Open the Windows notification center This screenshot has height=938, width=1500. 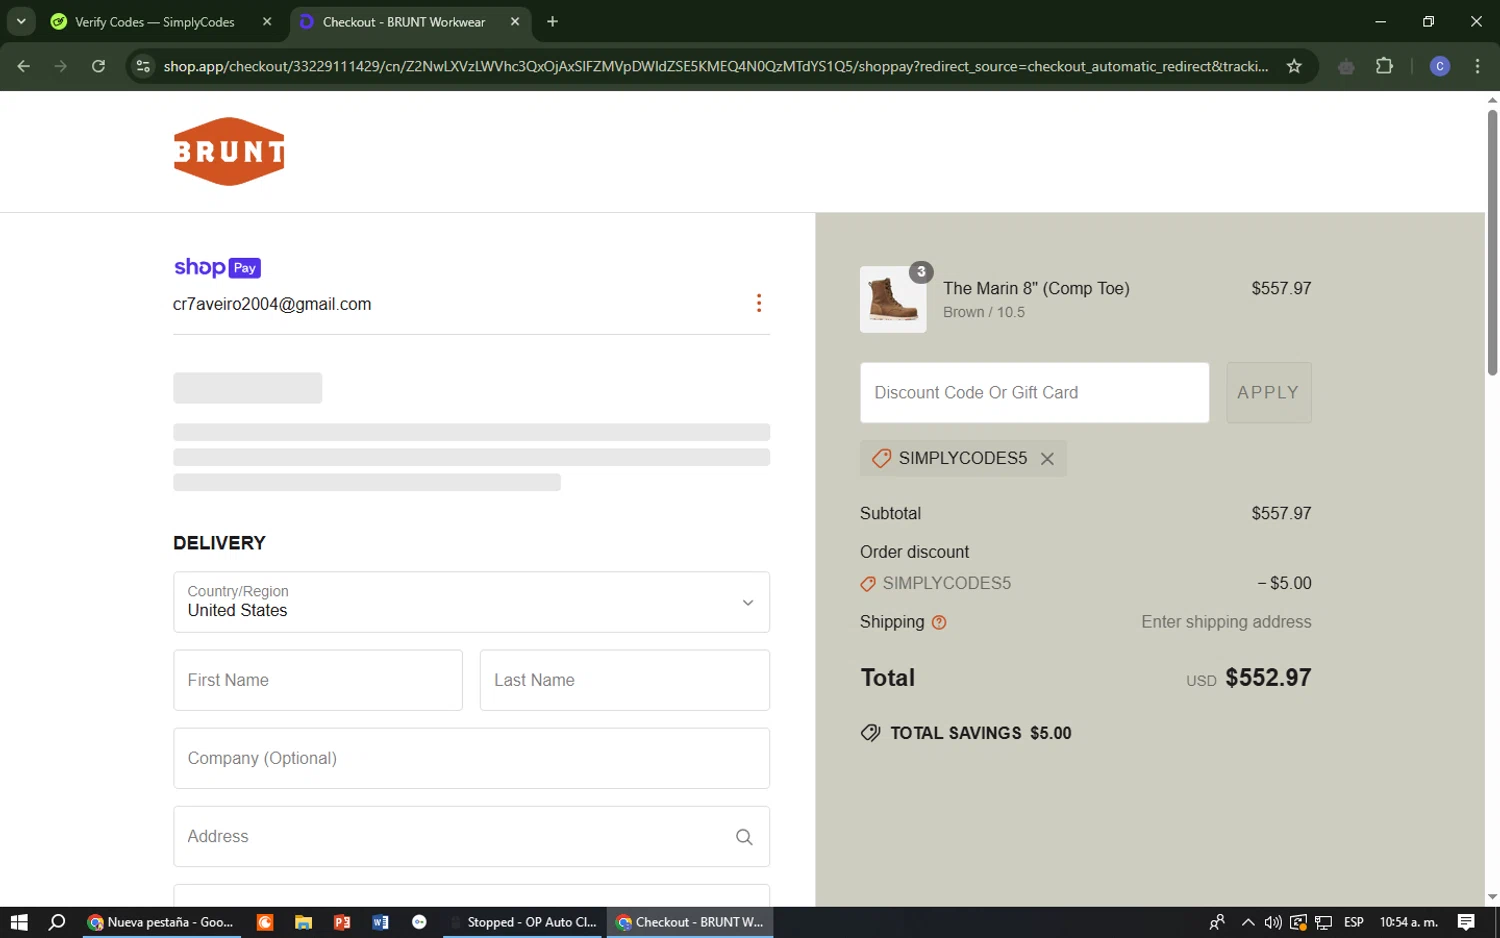tap(1466, 922)
